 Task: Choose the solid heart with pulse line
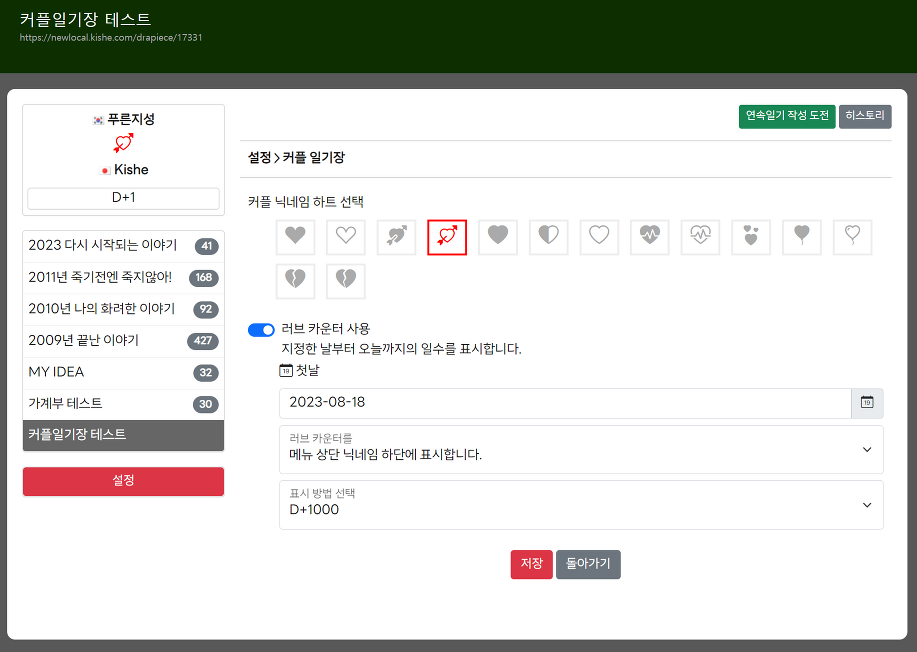tap(650, 237)
